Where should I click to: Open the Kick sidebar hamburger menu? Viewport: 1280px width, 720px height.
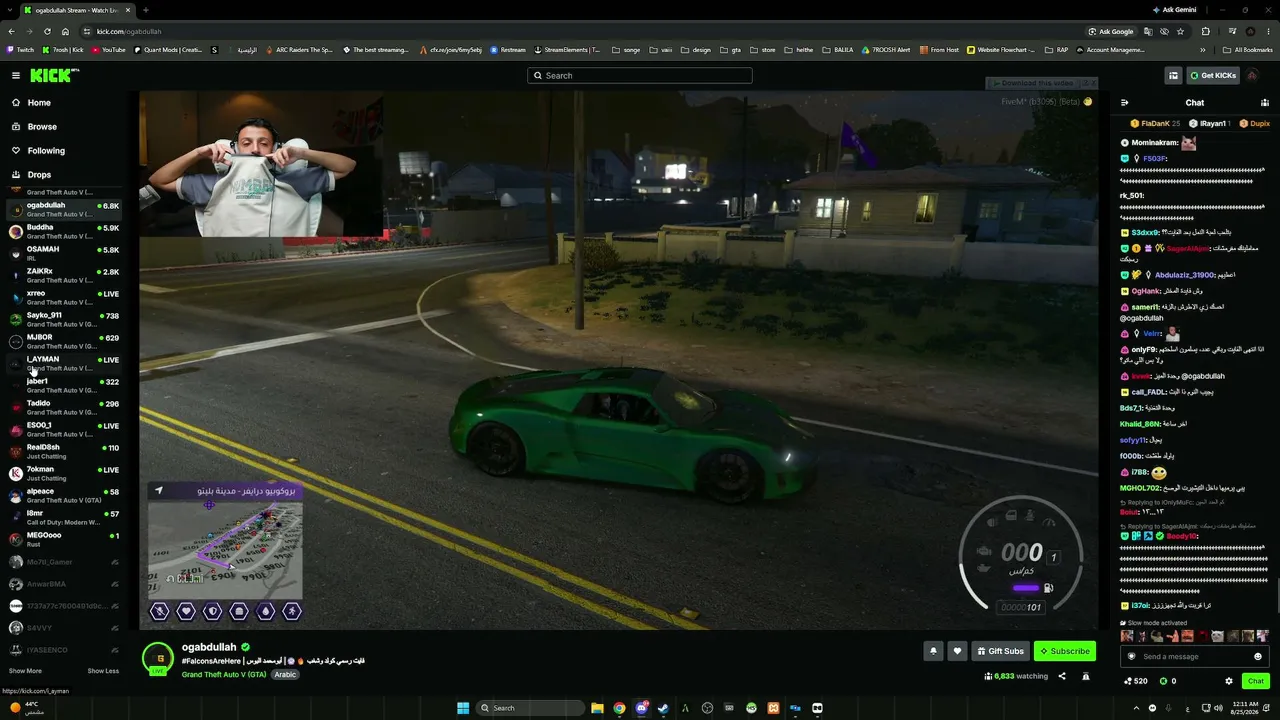(16, 75)
